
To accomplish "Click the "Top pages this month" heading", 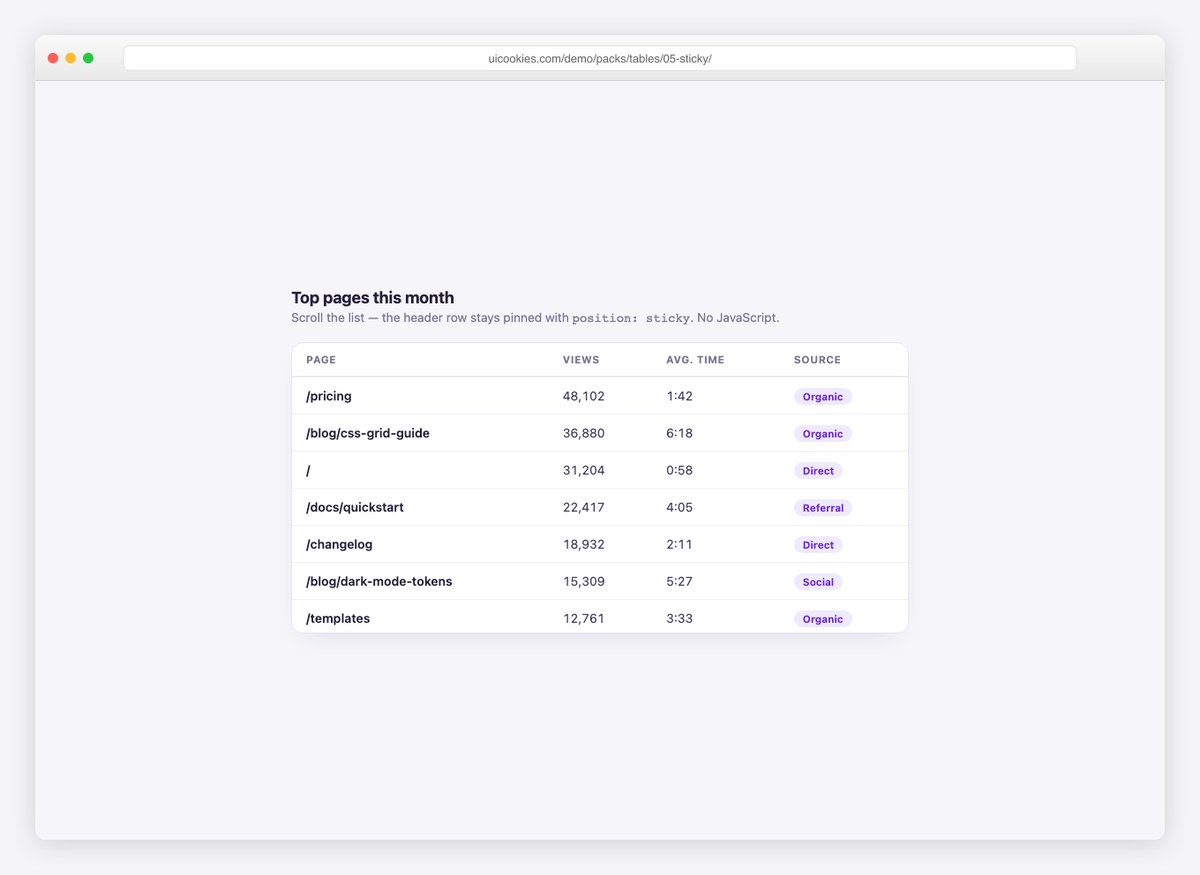I will pos(373,298).
